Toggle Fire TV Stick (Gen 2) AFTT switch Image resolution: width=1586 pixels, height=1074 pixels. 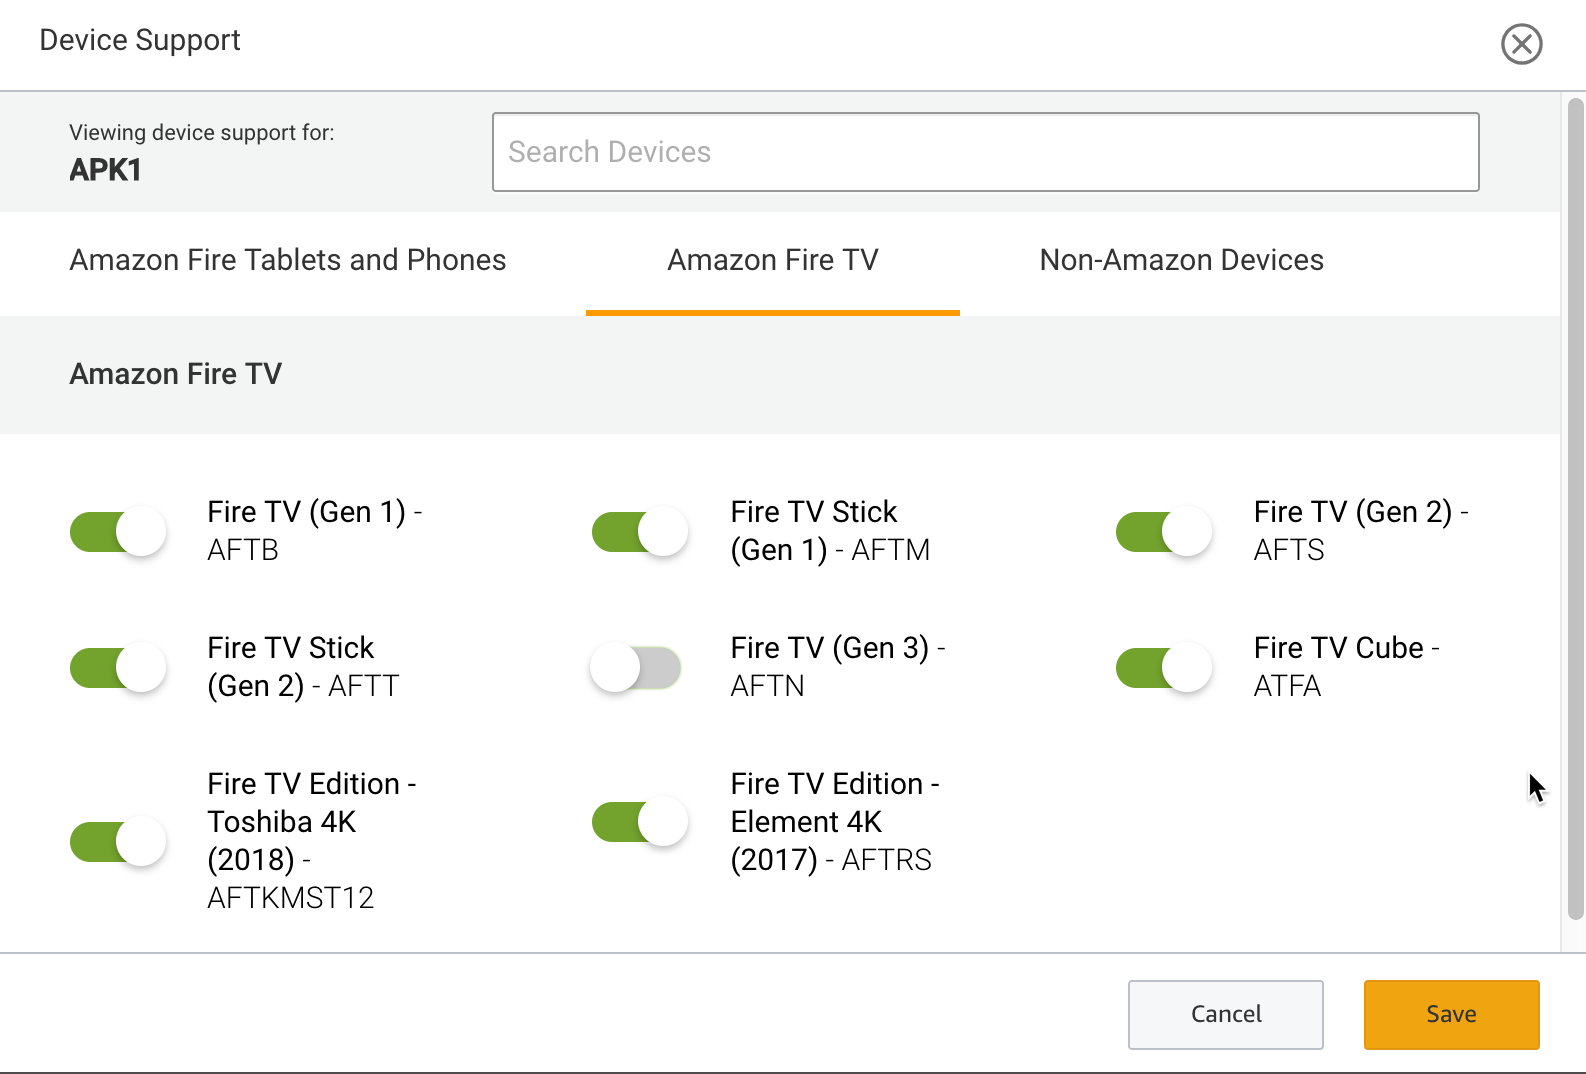pyautogui.click(x=118, y=668)
